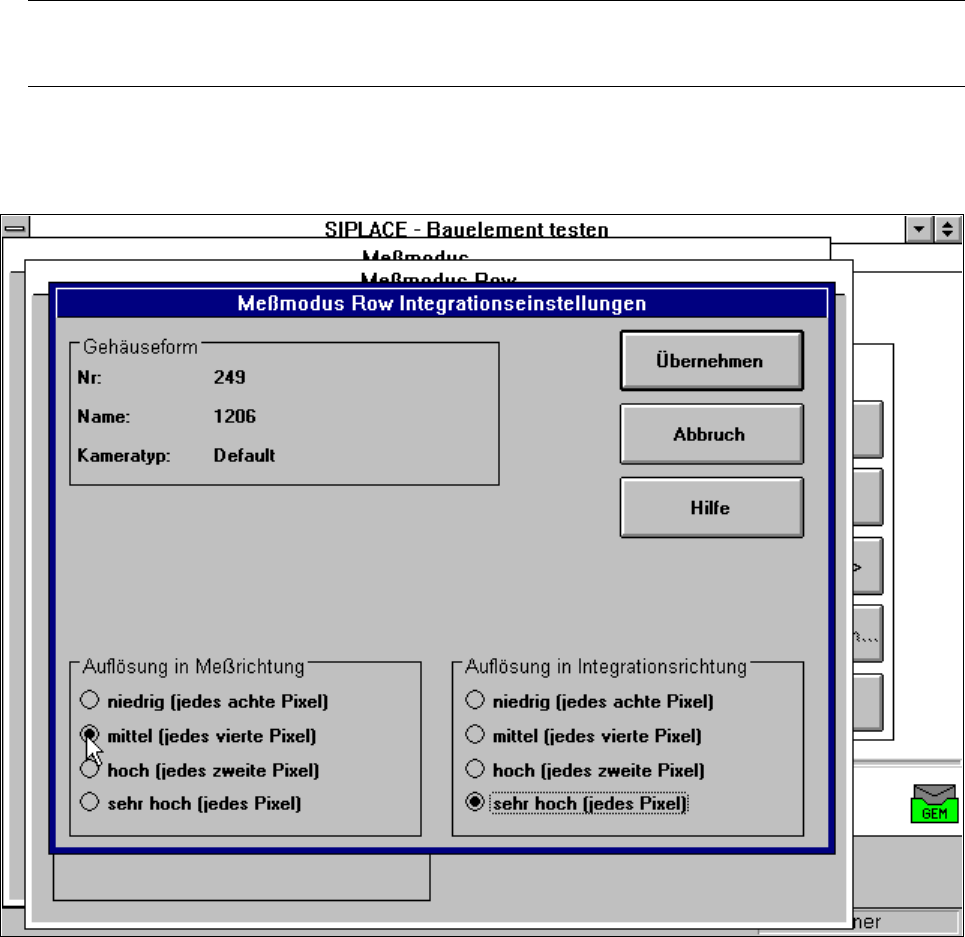The image size is (965, 937).
Task: Click the green GEM mailbox icon
Action: tap(934, 803)
